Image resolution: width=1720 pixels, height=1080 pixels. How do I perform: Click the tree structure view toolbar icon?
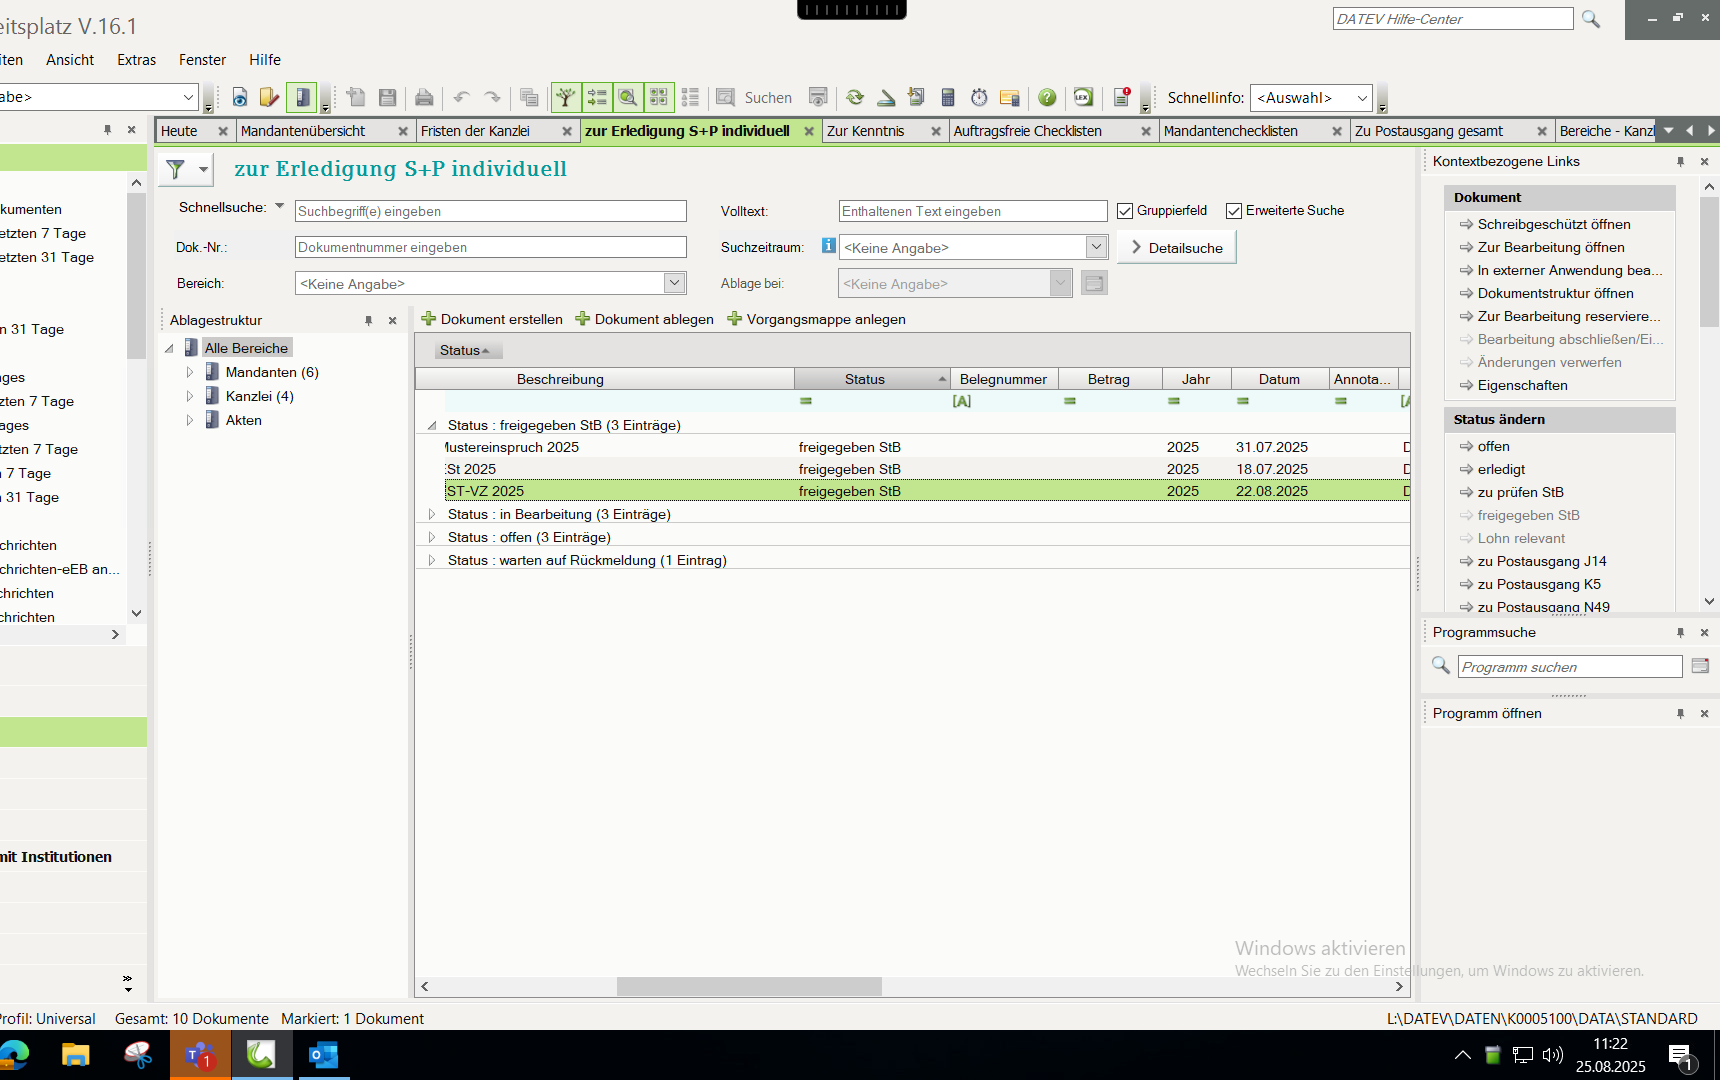[x=566, y=97]
